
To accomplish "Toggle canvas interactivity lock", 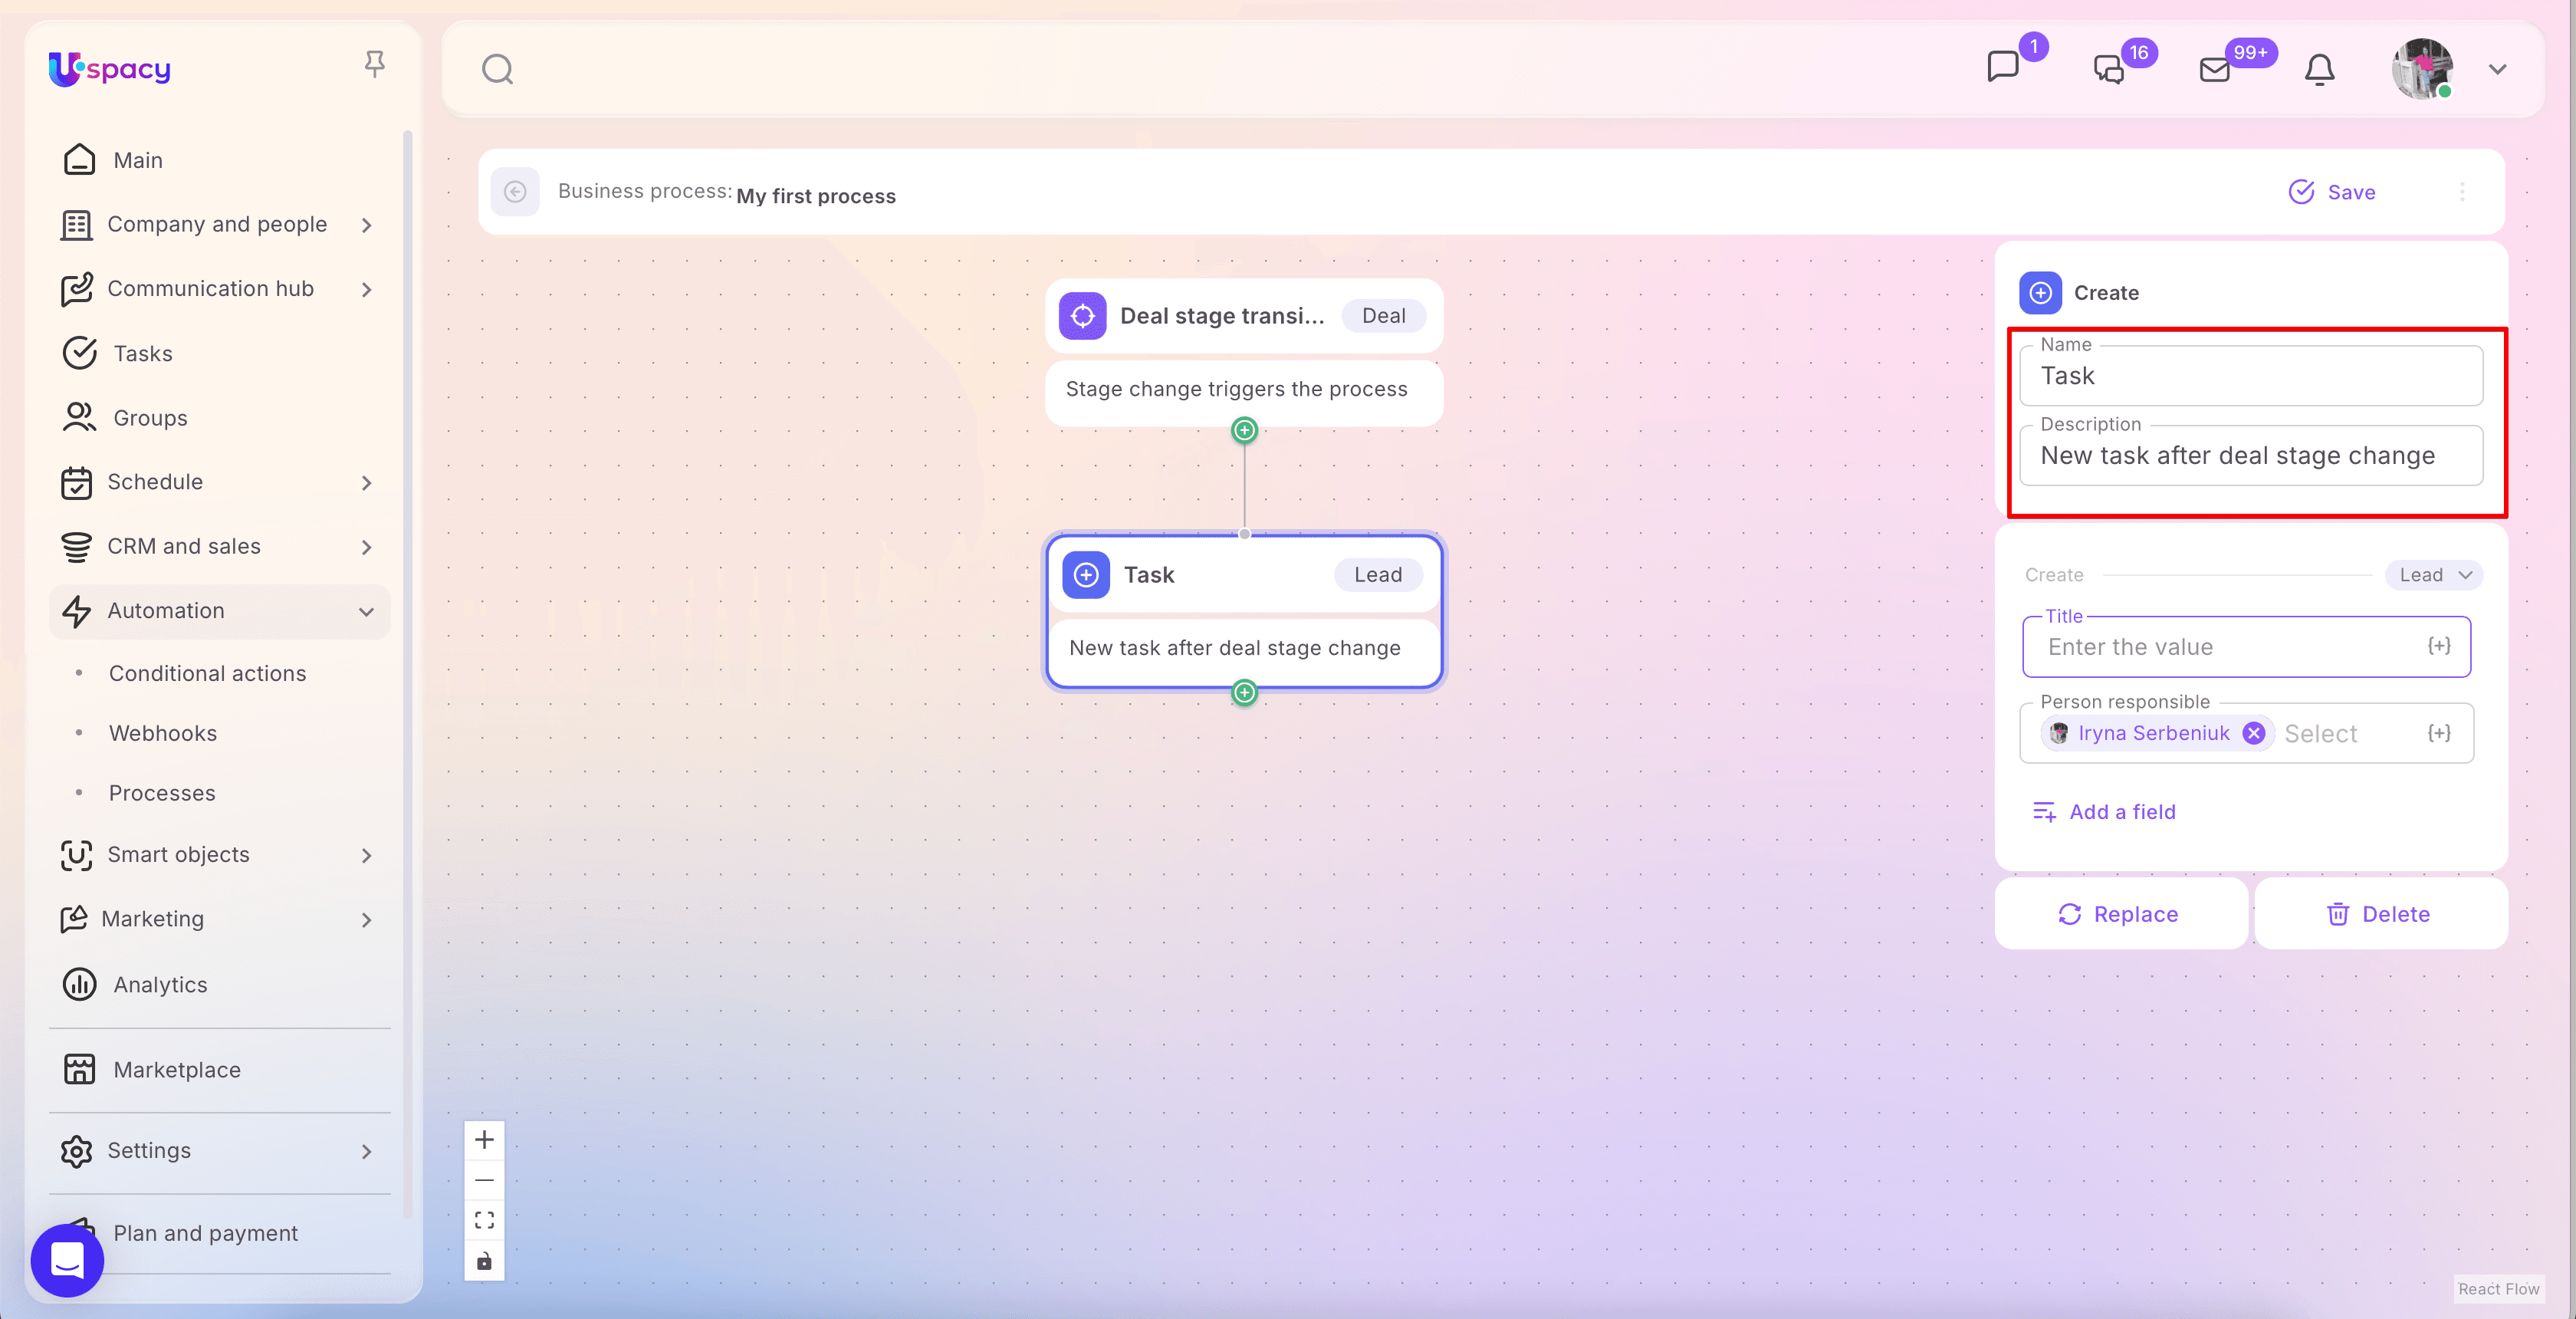I will pos(484,1261).
